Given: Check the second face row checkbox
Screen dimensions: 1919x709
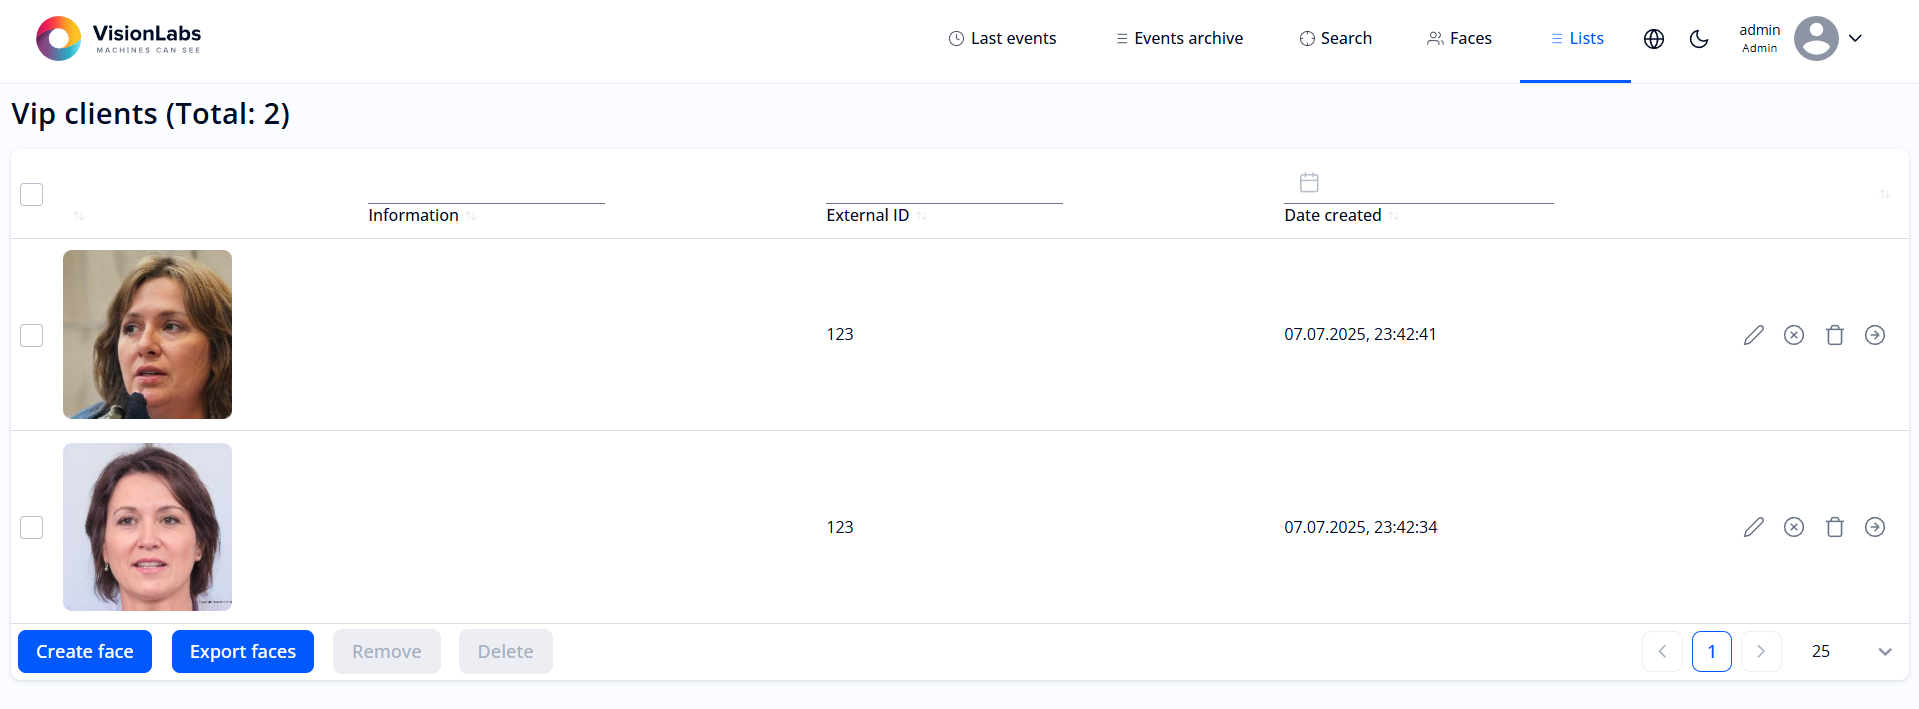Looking at the screenshot, I should (32, 527).
